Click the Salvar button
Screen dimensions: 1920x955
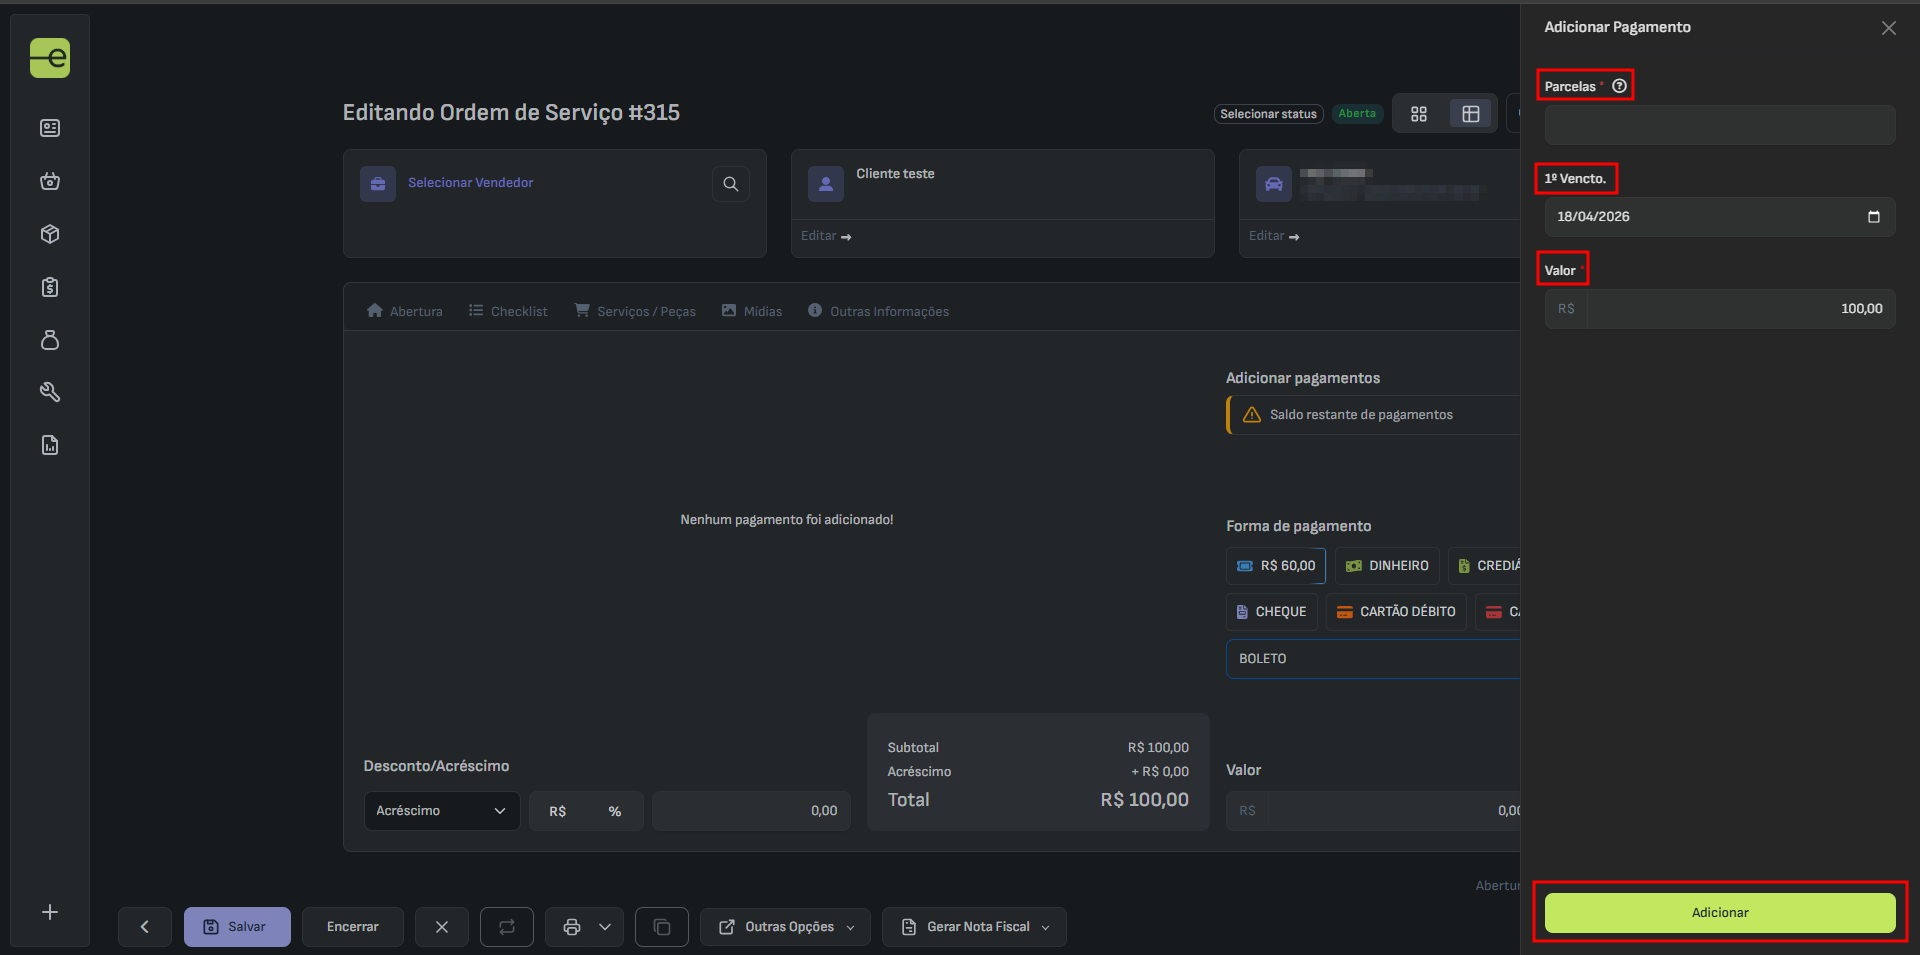[237, 927]
